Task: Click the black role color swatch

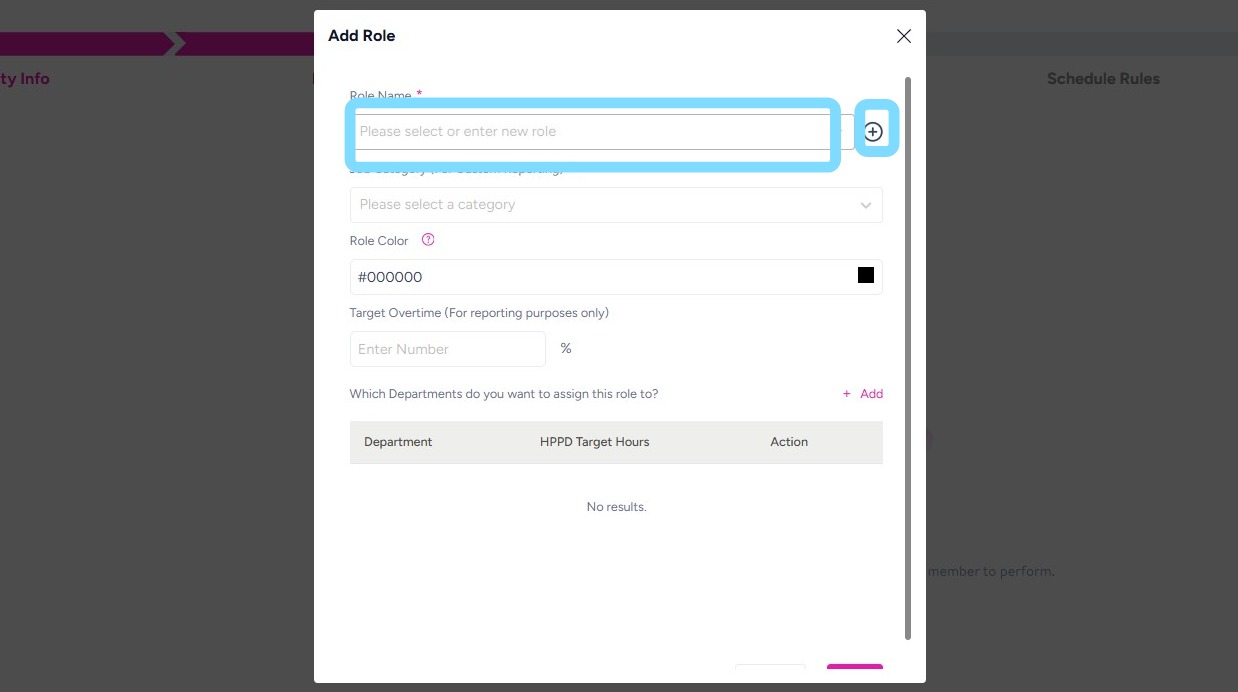Action: [866, 276]
